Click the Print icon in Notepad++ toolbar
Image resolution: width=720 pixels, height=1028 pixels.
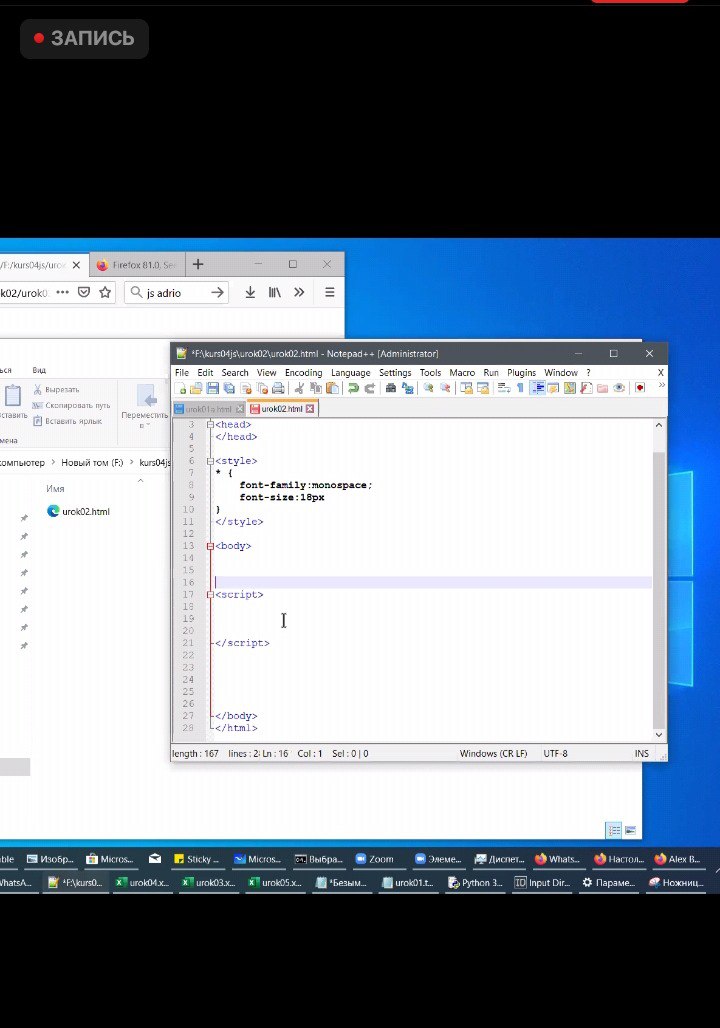(x=278, y=388)
